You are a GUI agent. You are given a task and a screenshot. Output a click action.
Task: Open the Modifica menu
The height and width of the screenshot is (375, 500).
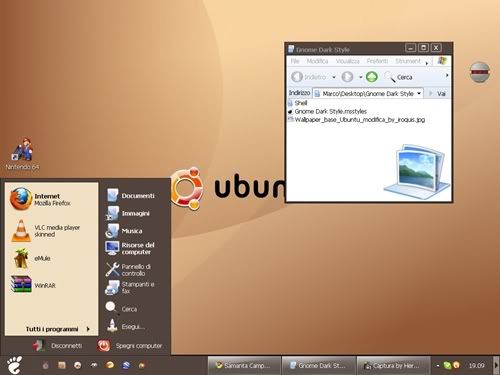[317, 61]
